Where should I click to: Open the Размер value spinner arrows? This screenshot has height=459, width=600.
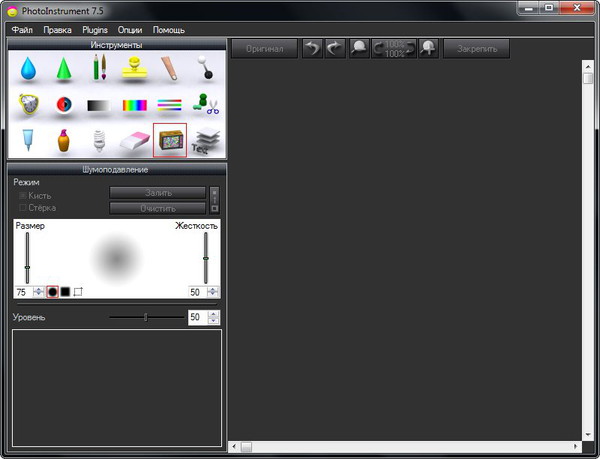coord(38,292)
